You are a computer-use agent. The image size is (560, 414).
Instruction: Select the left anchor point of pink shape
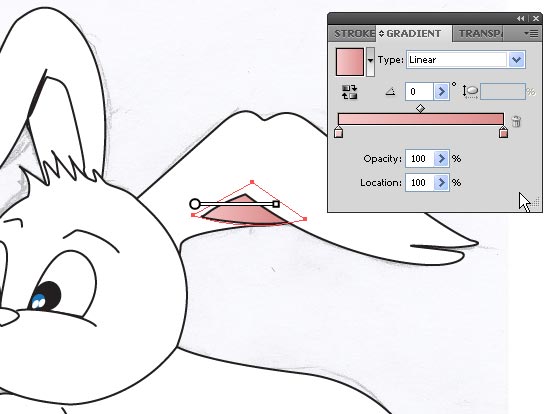point(193,215)
